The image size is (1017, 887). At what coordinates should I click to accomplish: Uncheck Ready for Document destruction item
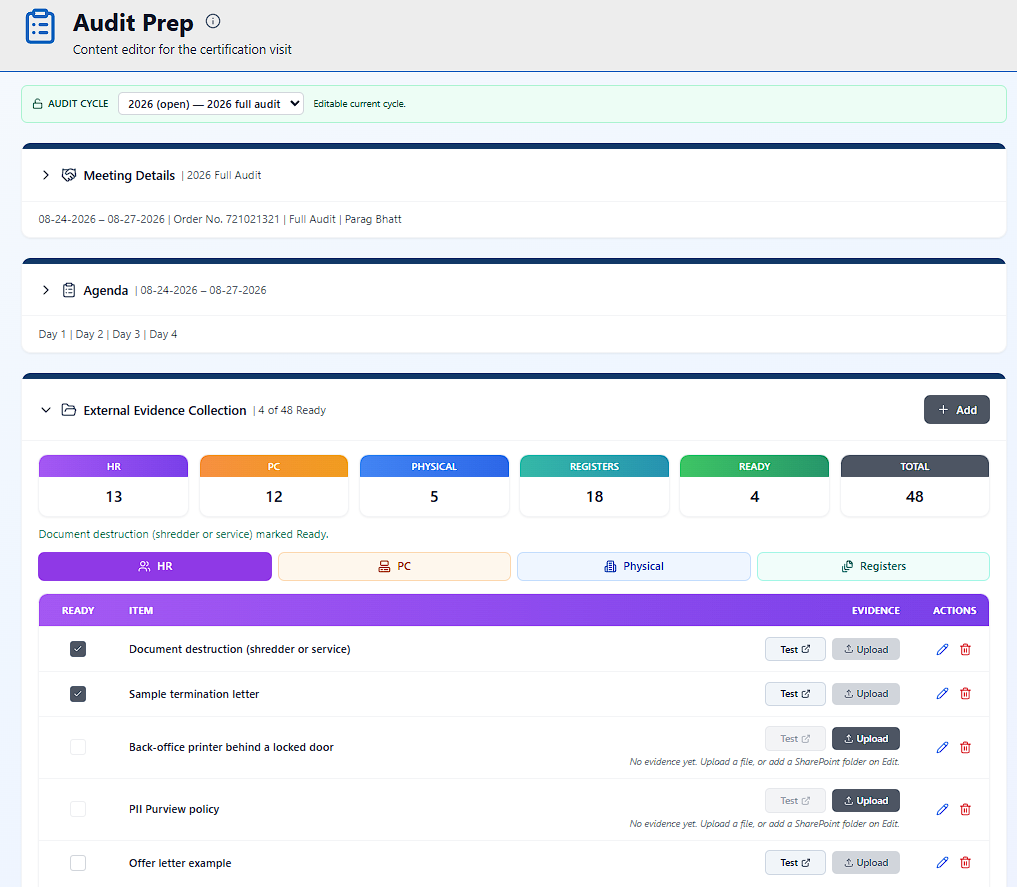[78, 649]
